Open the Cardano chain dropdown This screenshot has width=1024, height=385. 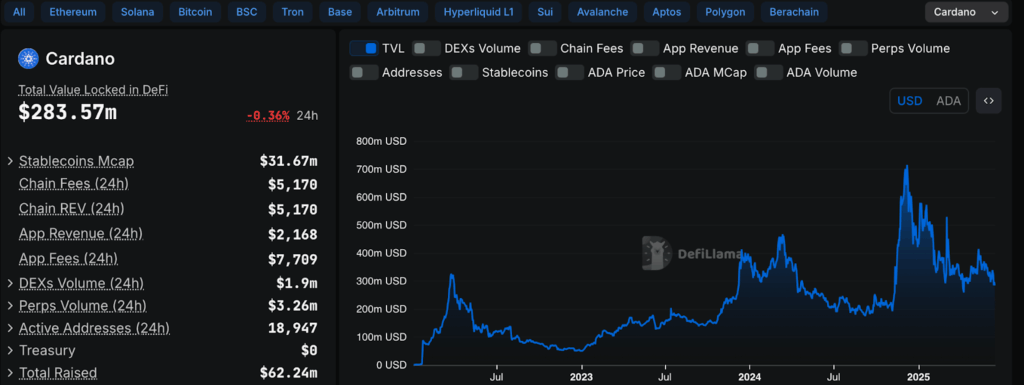[x=966, y=12]
